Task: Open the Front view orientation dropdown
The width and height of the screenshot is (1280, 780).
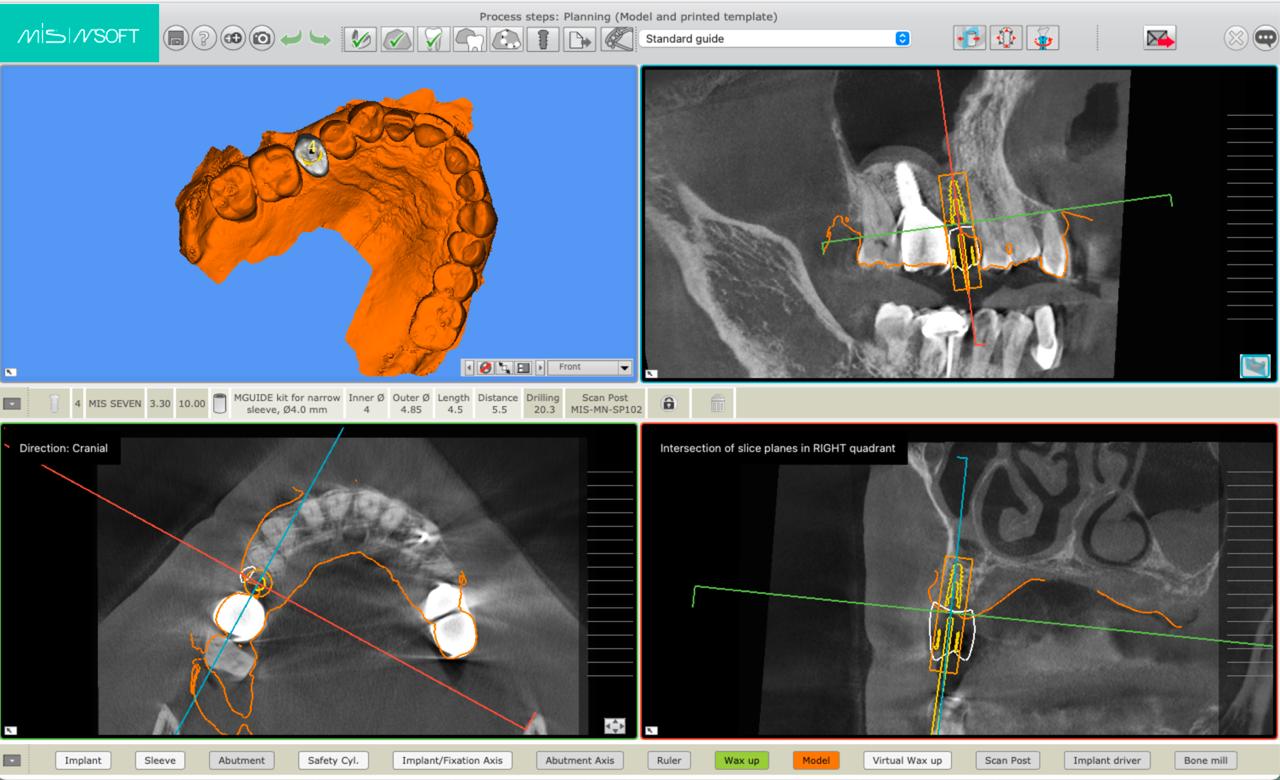Action: [590, 368]
